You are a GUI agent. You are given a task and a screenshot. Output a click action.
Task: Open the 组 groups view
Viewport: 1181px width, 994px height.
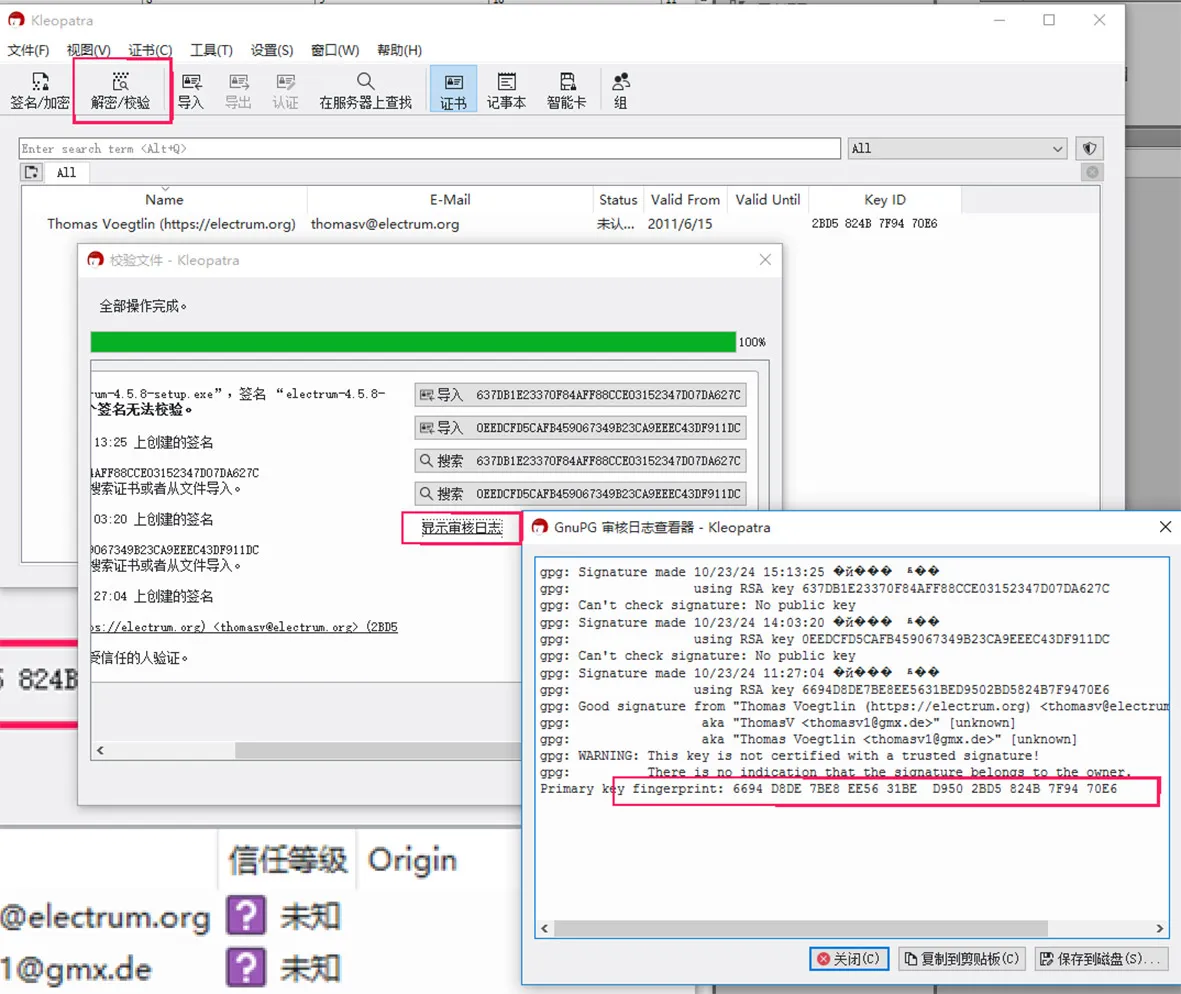[x=621, y=91]
